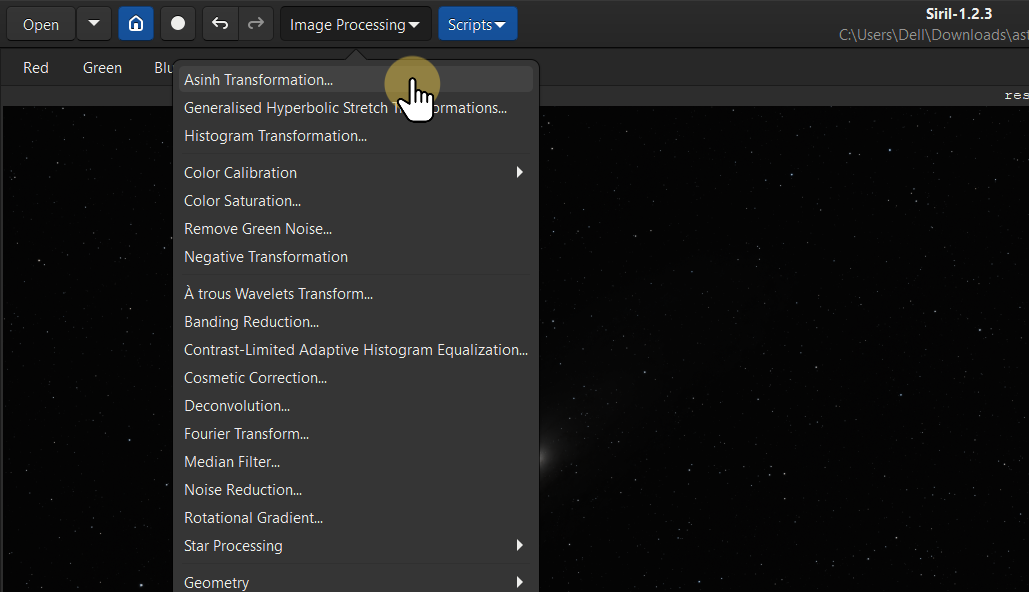Screen dimensions: 1029x592
Task: Select Negative Transformation menu entry
Action: point(266,257)
